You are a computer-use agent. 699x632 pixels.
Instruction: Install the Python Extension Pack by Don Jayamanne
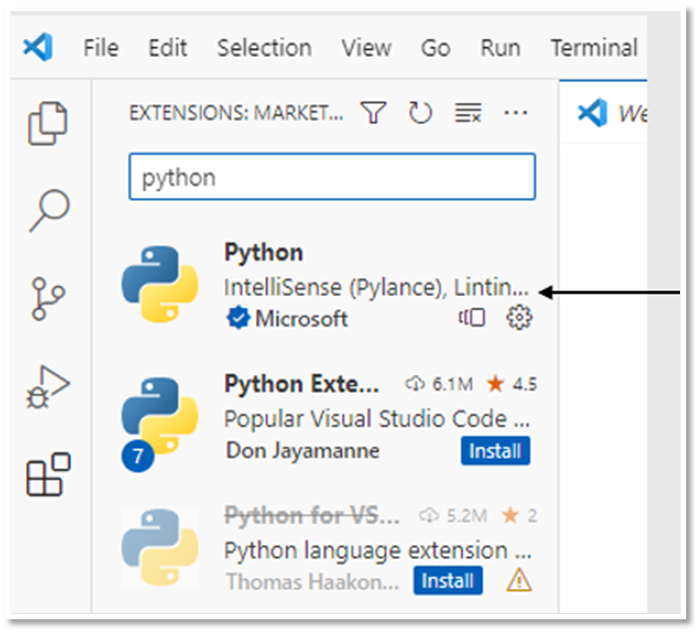click(496, 451)
